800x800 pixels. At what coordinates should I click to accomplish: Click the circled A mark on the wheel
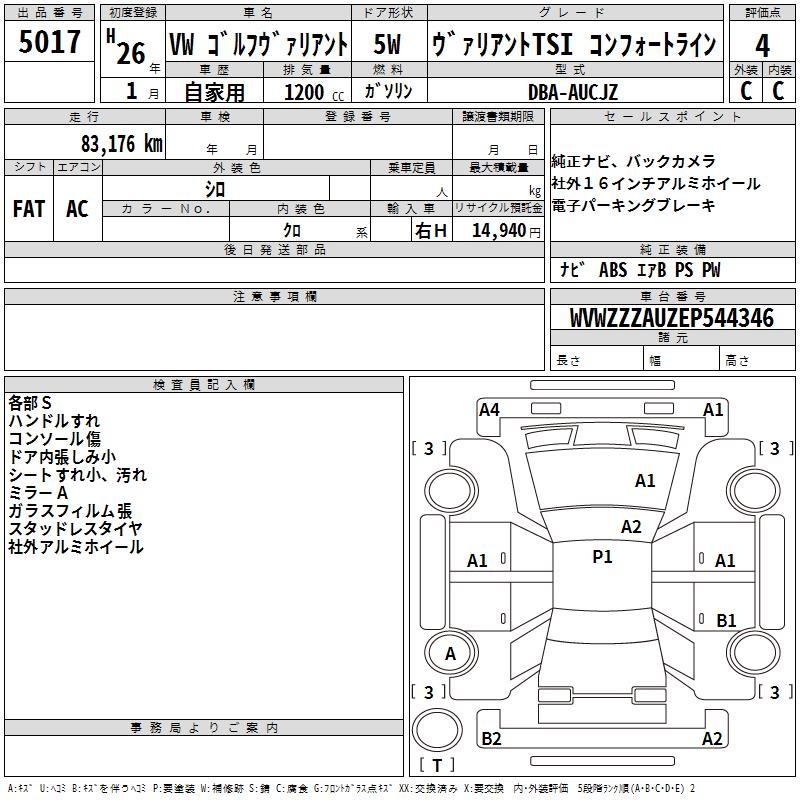450,653
